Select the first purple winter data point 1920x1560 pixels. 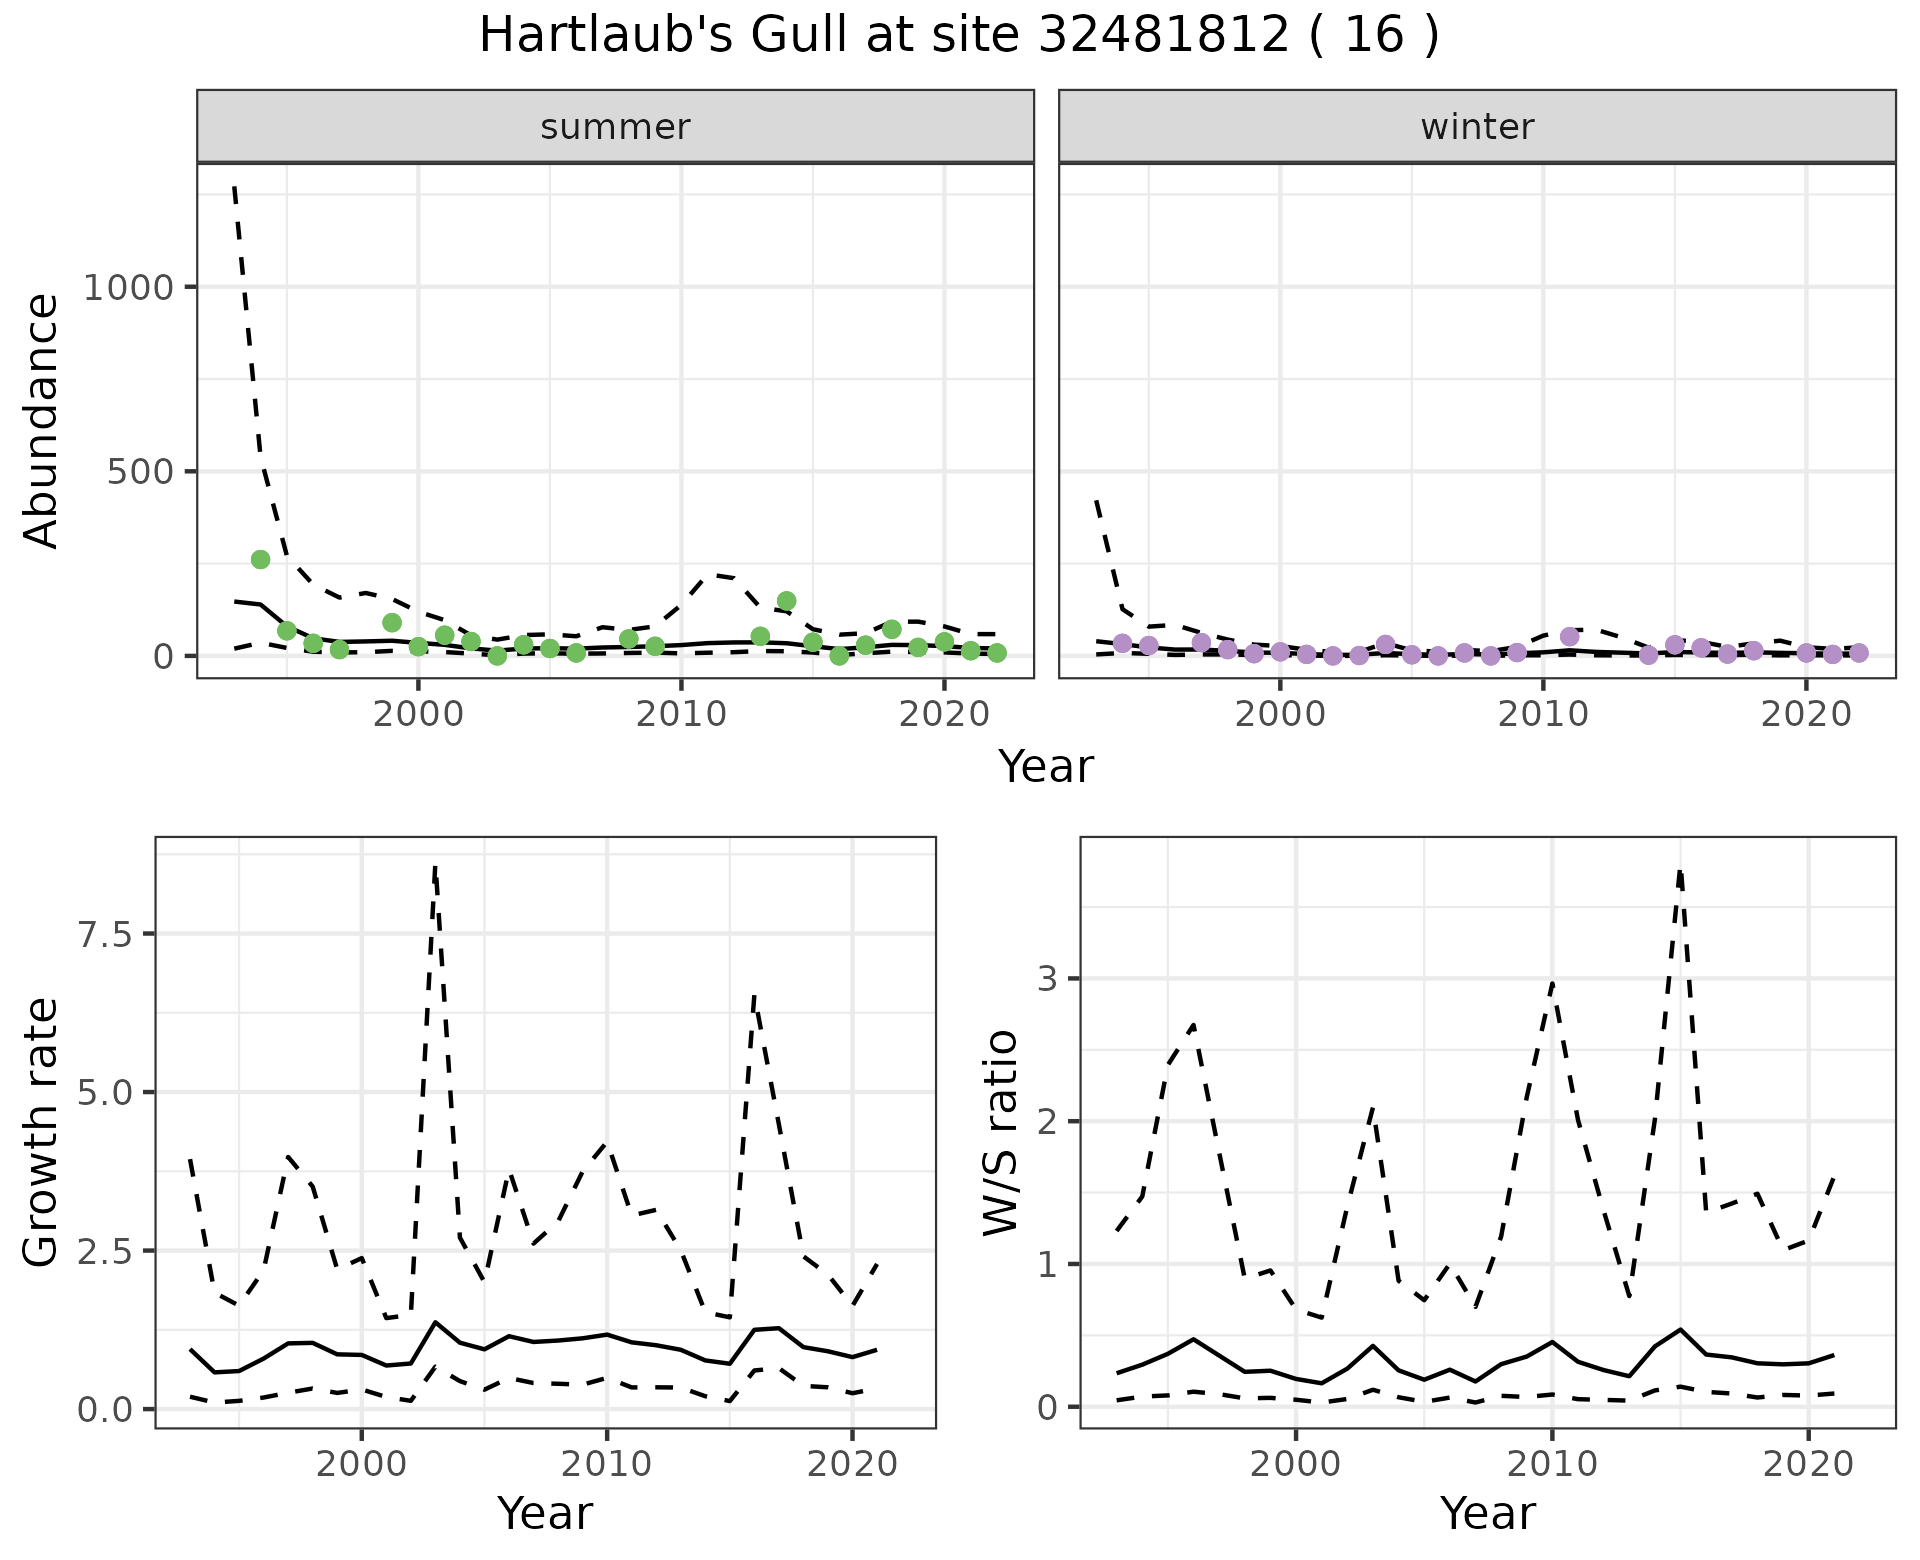coord(1122,643)
